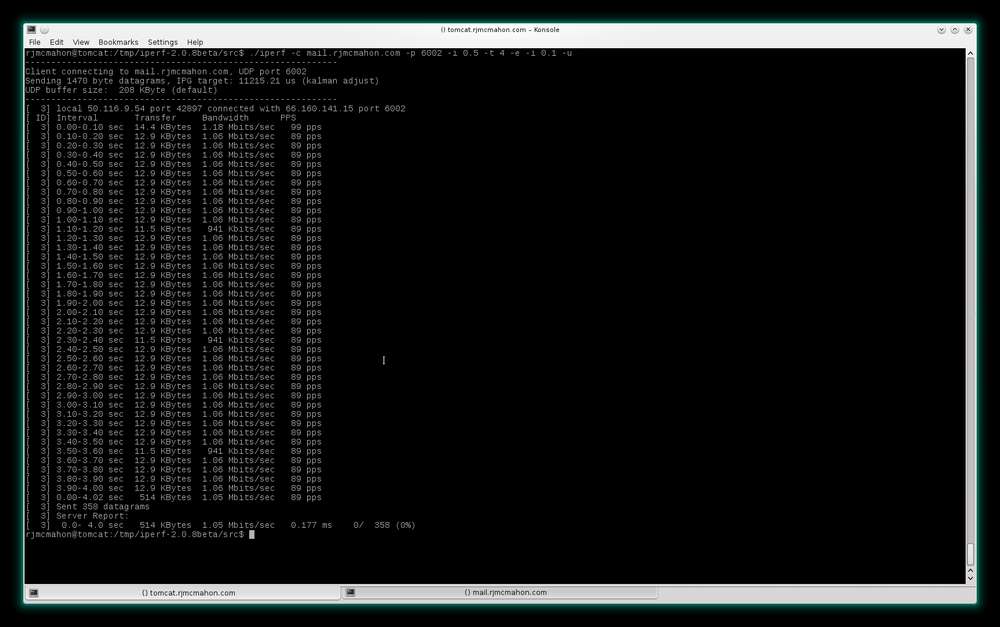Click the '1.50-1.60 sec' row
1000x627 pixels.
173,266
